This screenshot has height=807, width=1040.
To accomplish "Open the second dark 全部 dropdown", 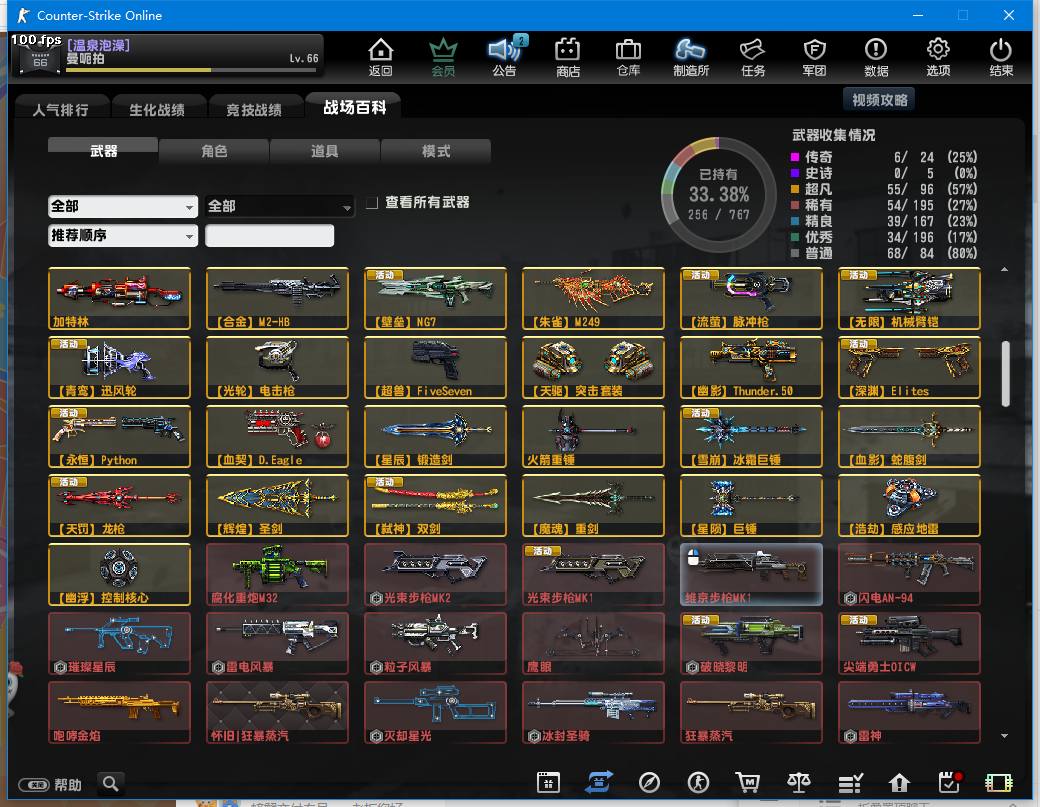I will click(279, 206).
